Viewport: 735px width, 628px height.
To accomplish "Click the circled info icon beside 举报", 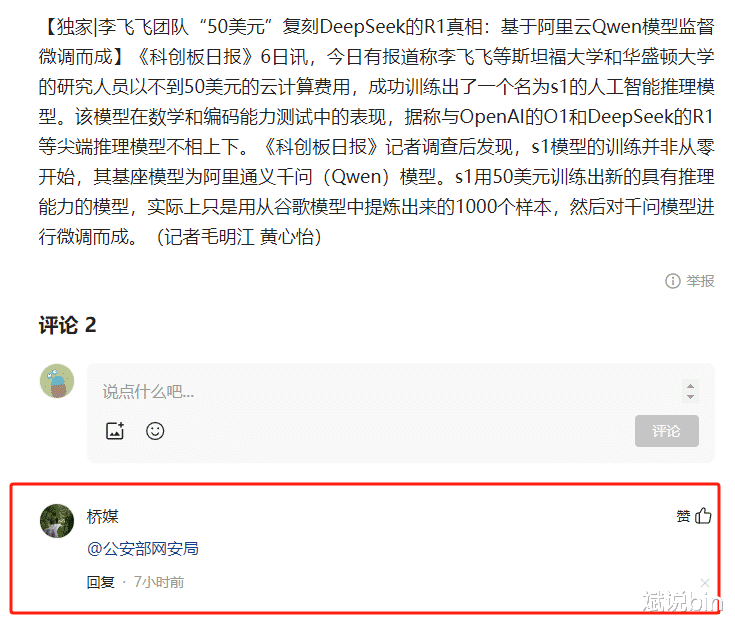I will click(x=672, y=281).
